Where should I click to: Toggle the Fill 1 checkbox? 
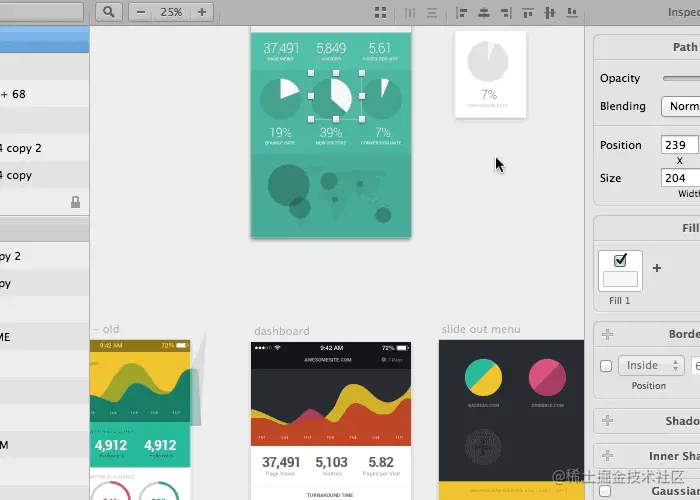tap(621, 260)
